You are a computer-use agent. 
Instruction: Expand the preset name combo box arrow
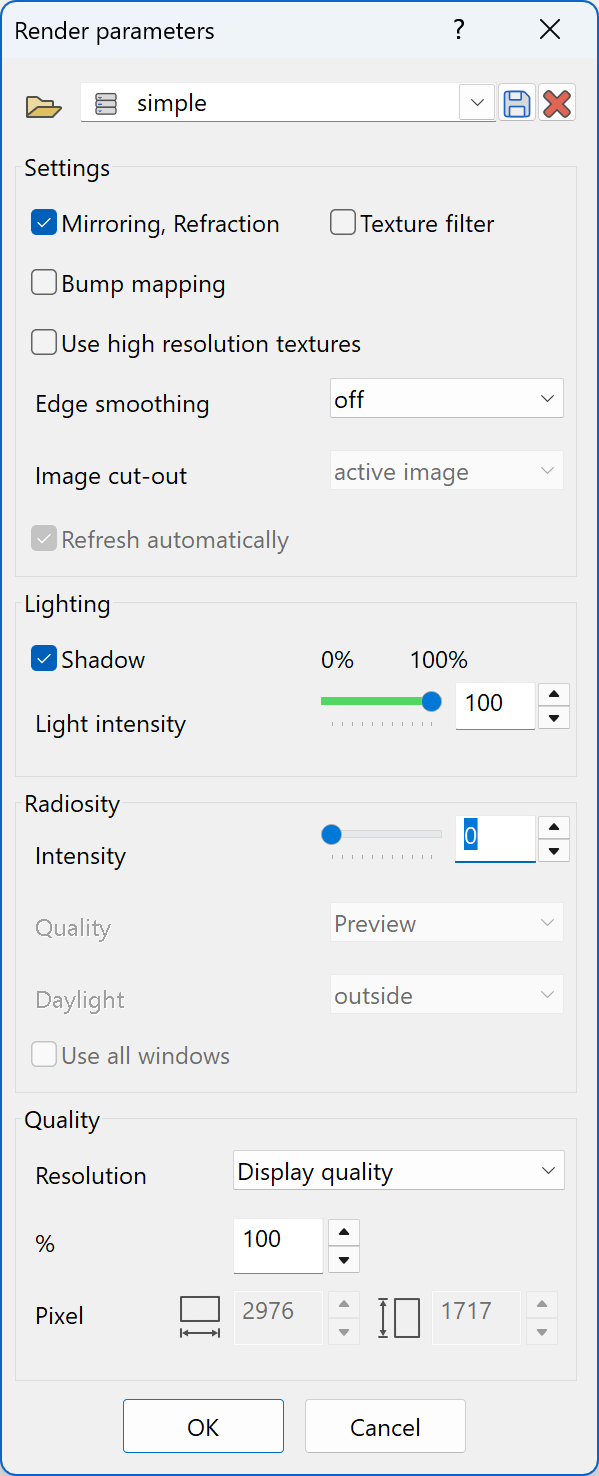(477, 102)
